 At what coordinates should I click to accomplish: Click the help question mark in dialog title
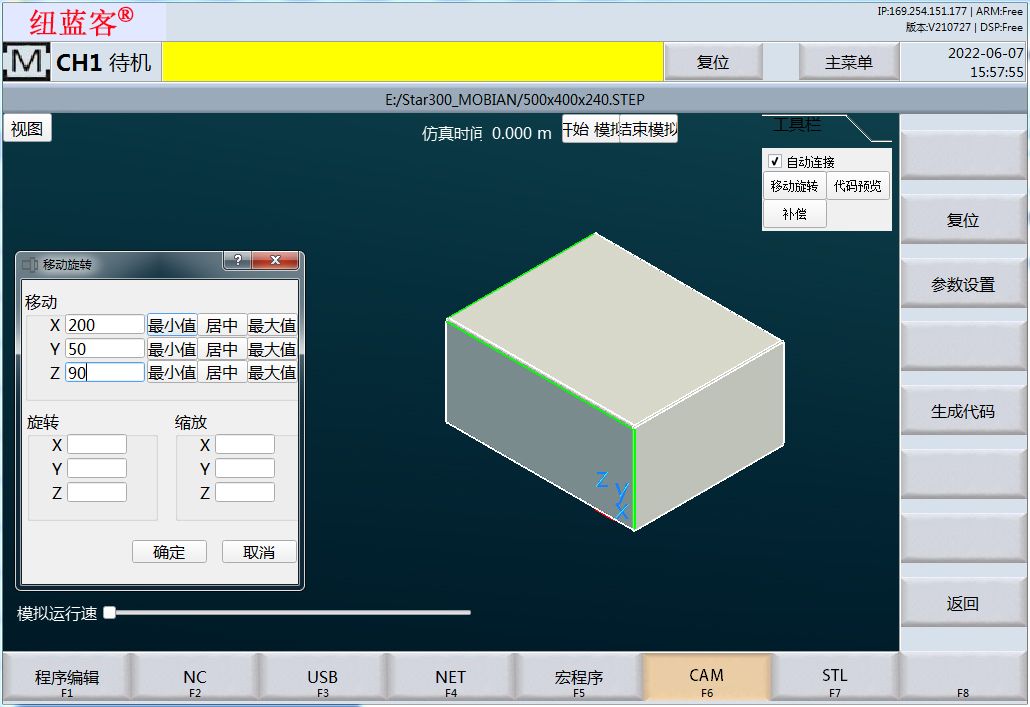237,261
